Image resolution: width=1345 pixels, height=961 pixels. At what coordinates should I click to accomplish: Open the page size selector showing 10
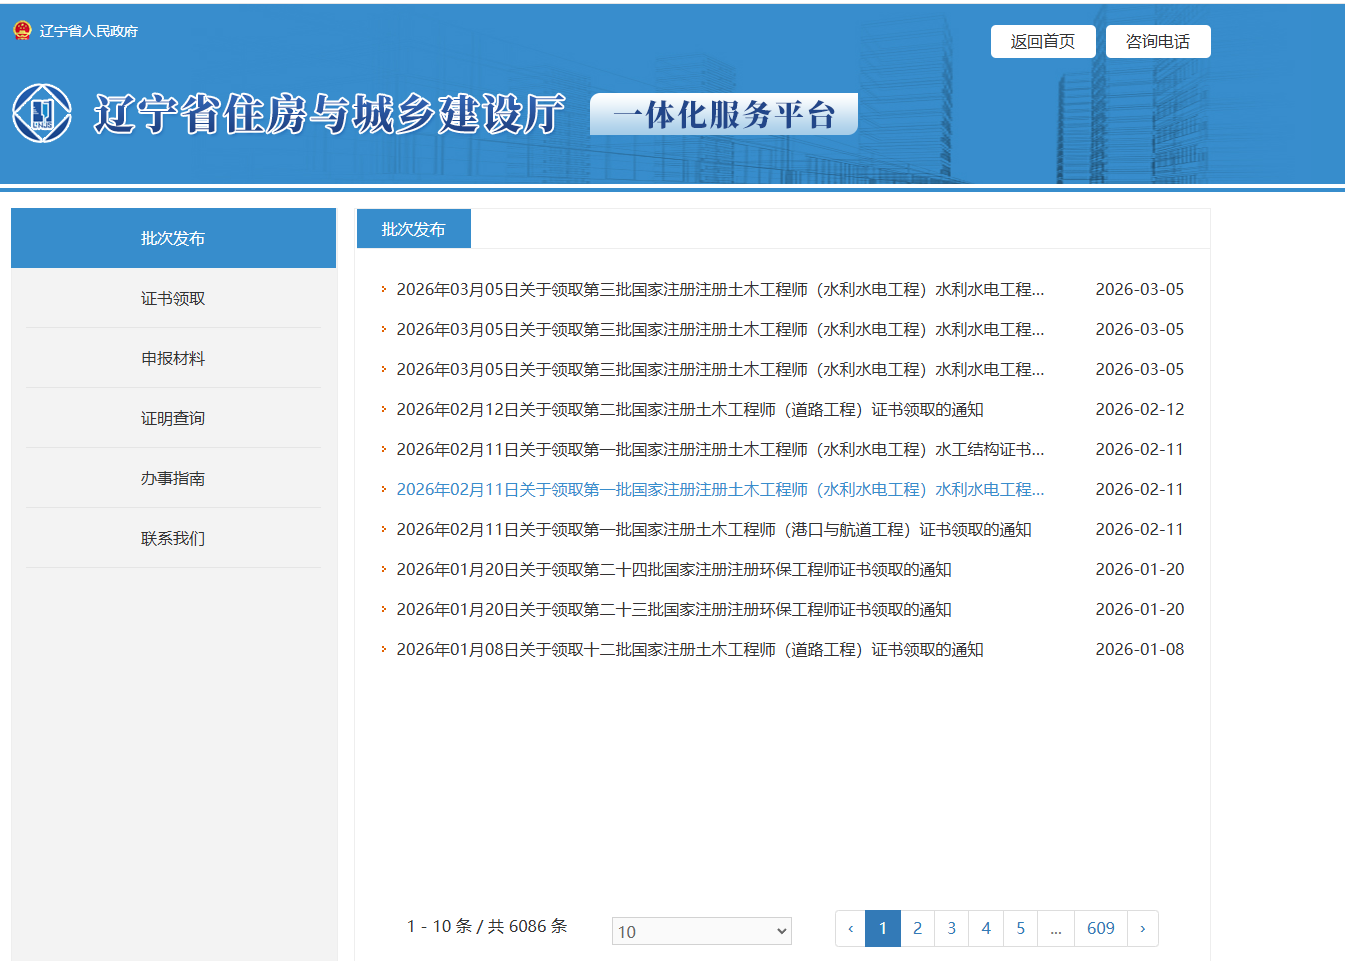701,930
